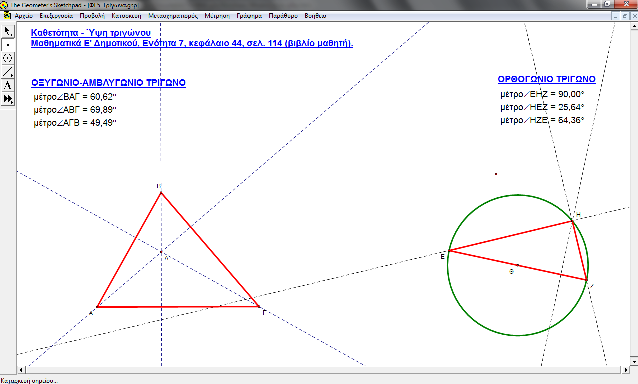Open the Επεξεργασία menu
The height and width of the screenshot is (384, 638).
(x=56, y=16)
